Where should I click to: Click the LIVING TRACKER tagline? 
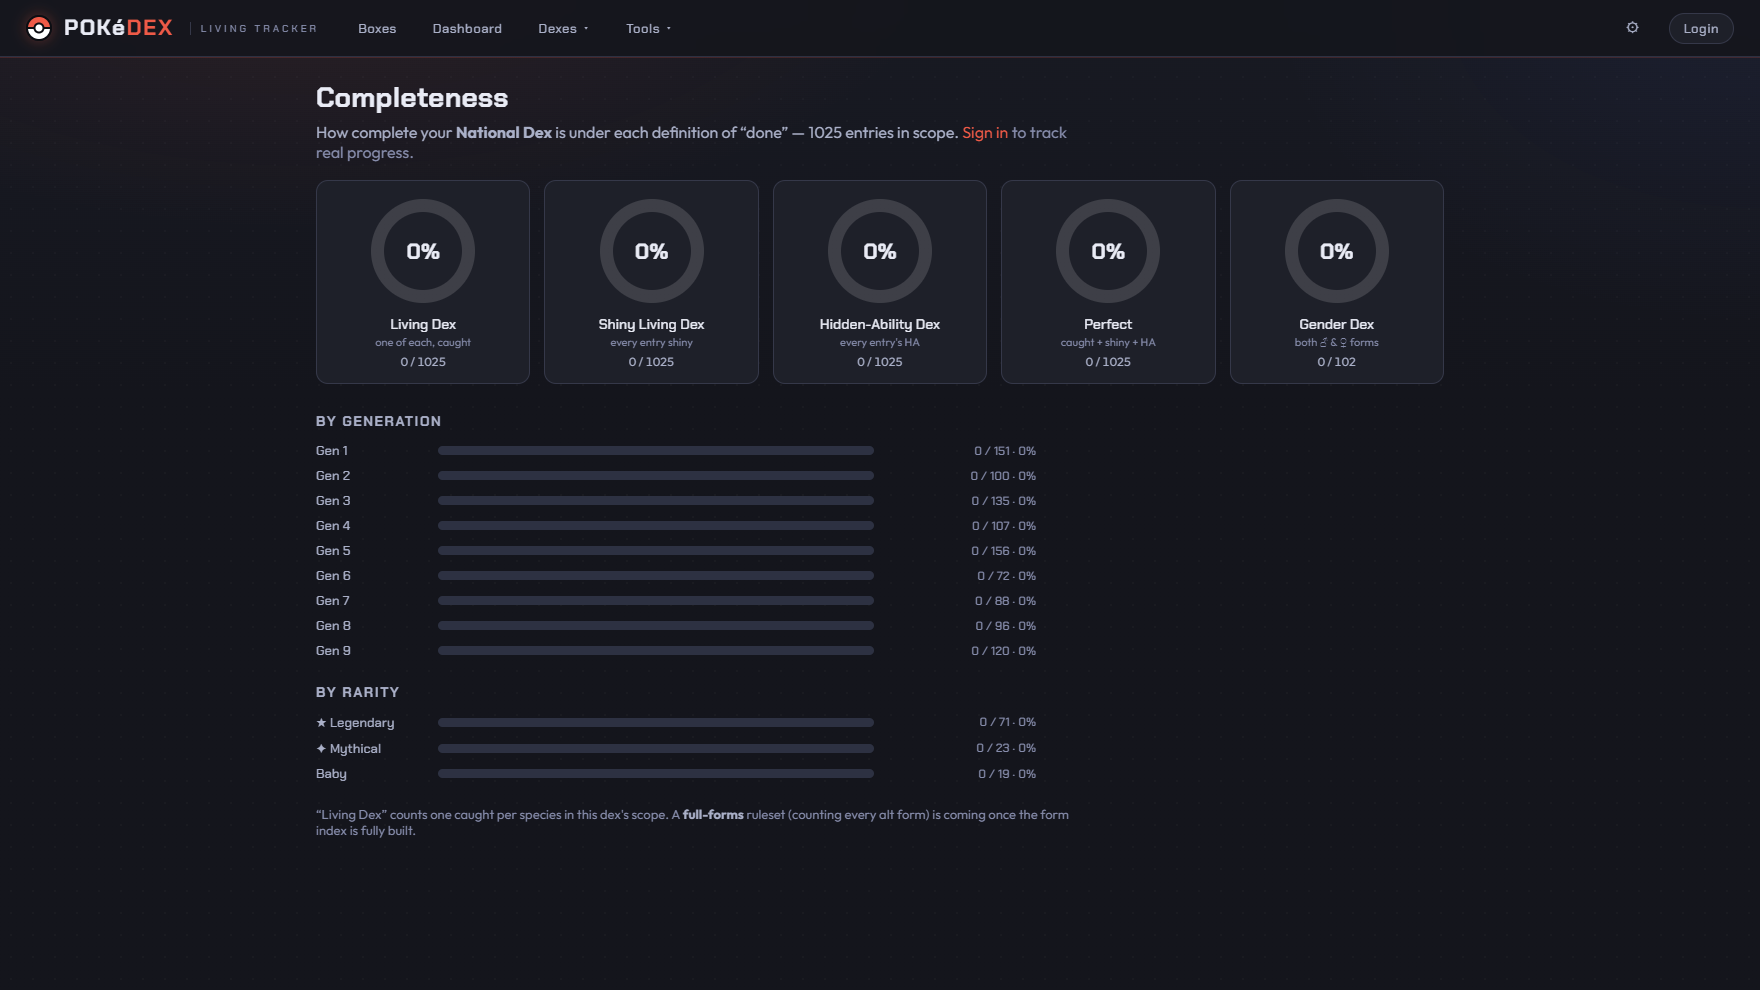coord(259,29)
